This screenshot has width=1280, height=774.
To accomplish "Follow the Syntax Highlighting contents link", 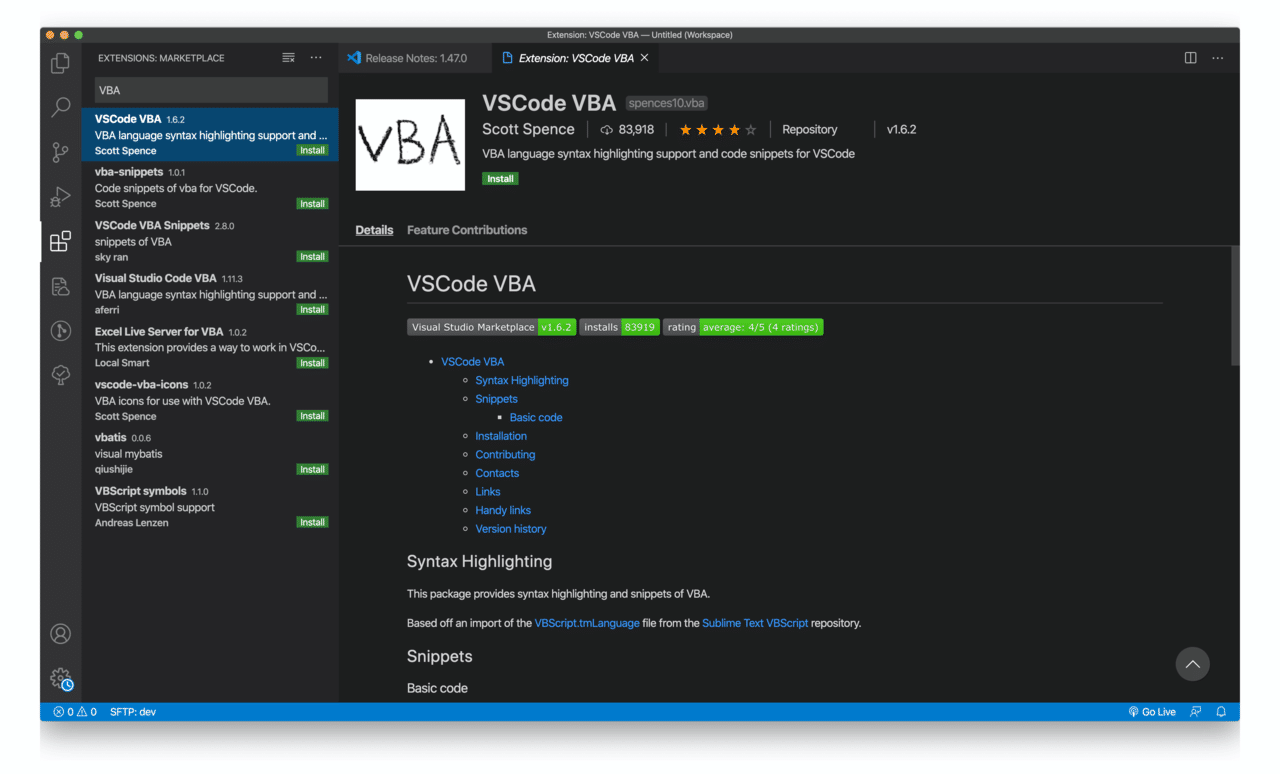I will coord(522,381).
